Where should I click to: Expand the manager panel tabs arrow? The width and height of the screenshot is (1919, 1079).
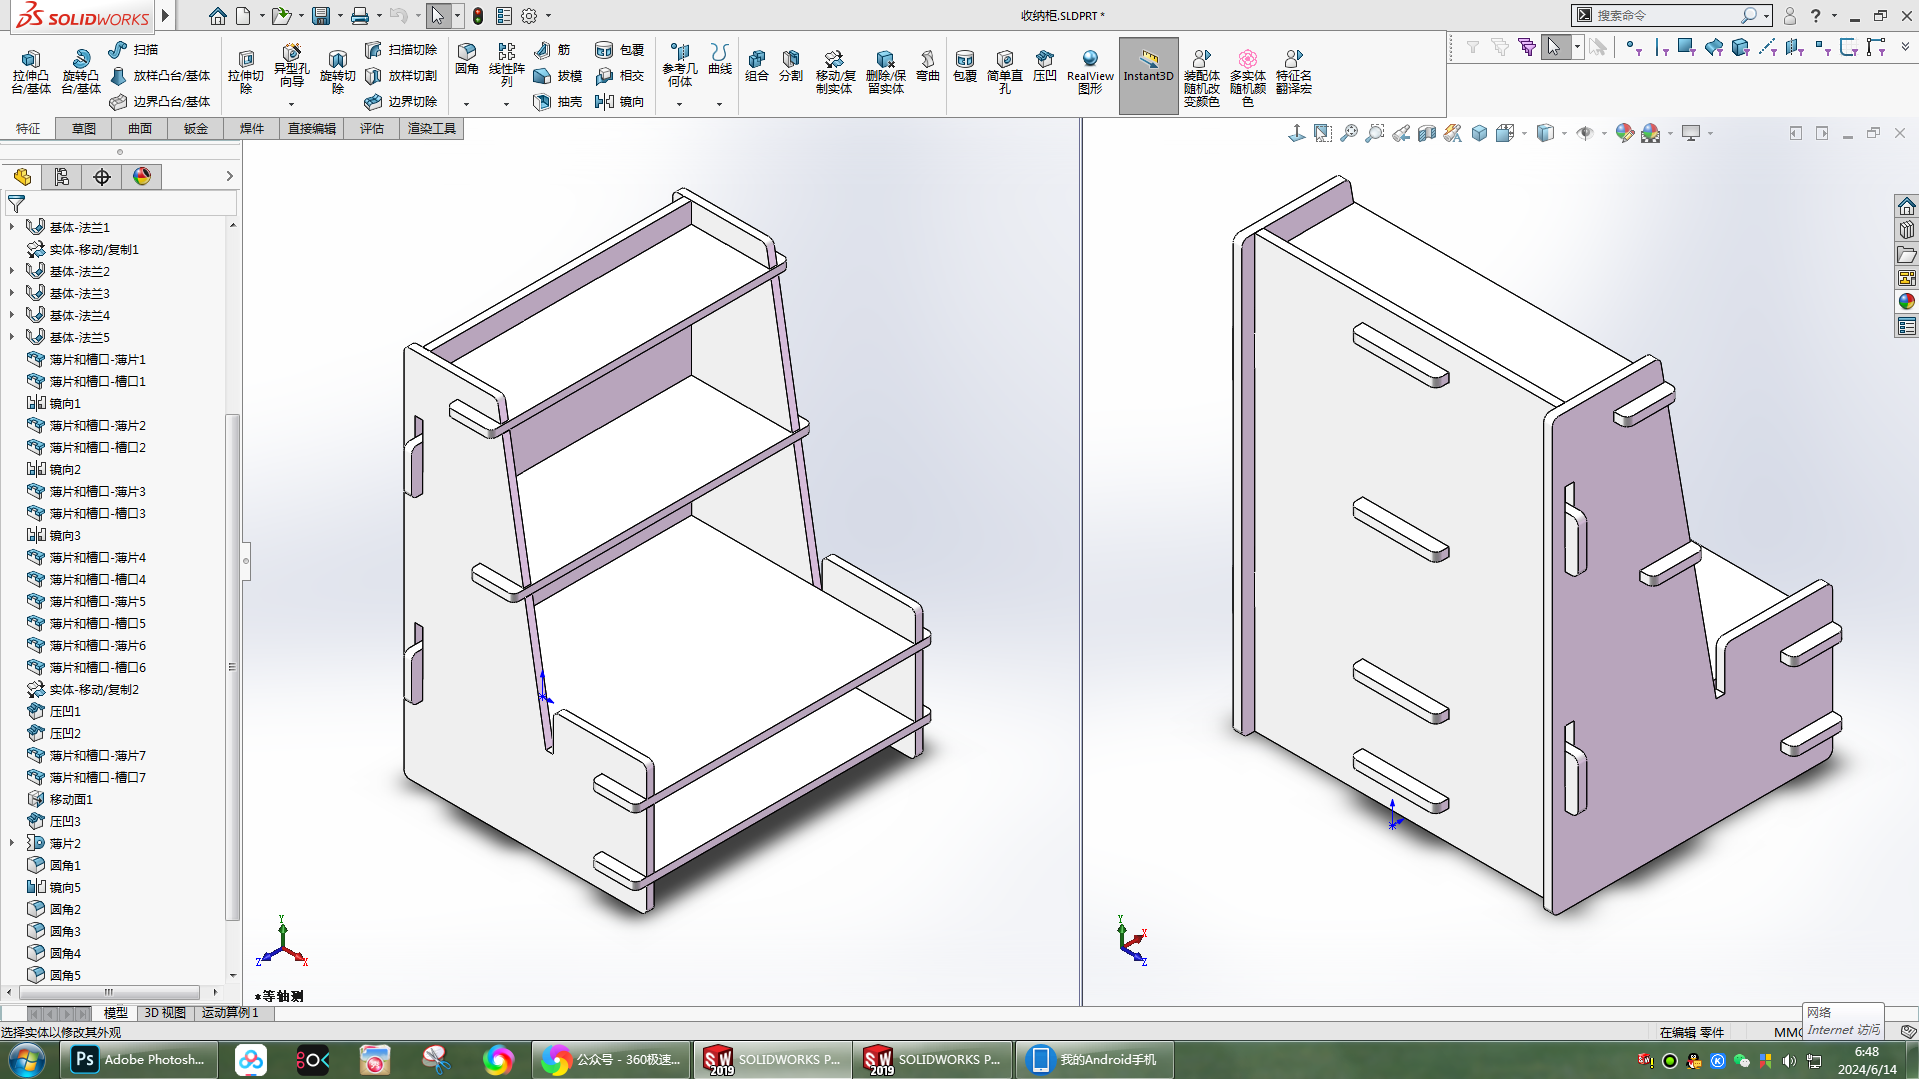(x=229, y=176)
